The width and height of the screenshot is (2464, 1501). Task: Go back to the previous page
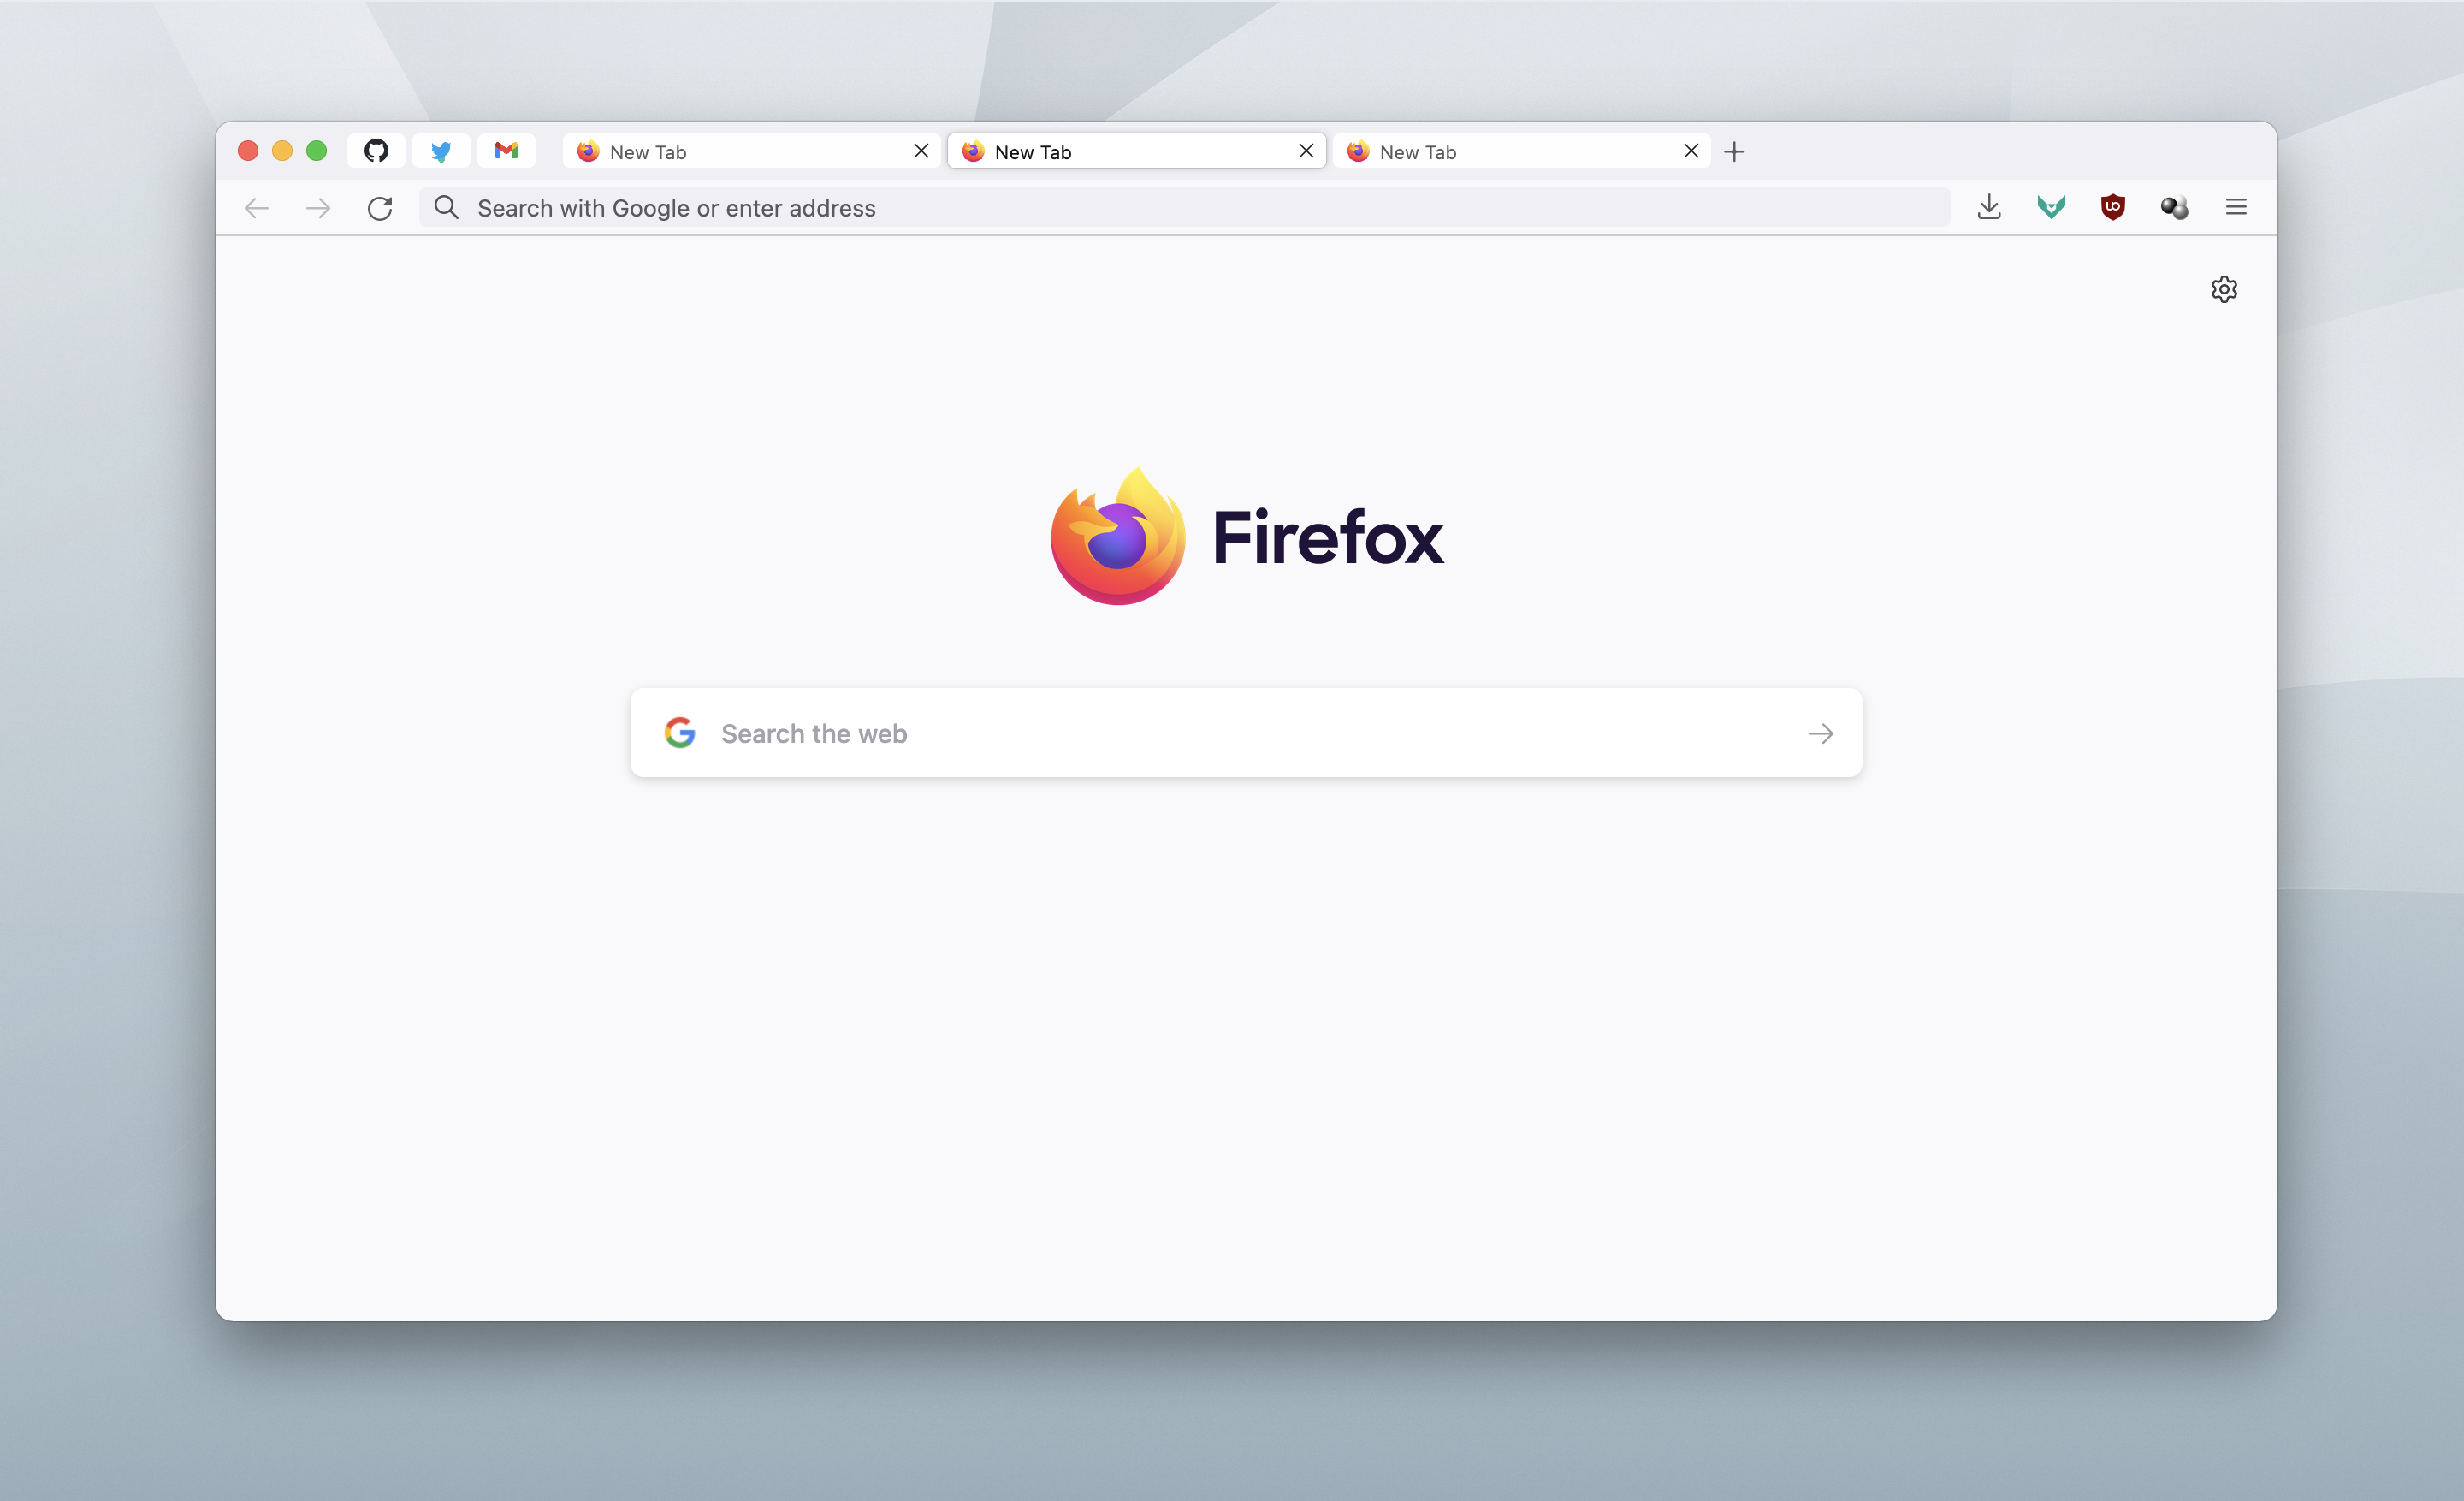click(x=257, y=208)
